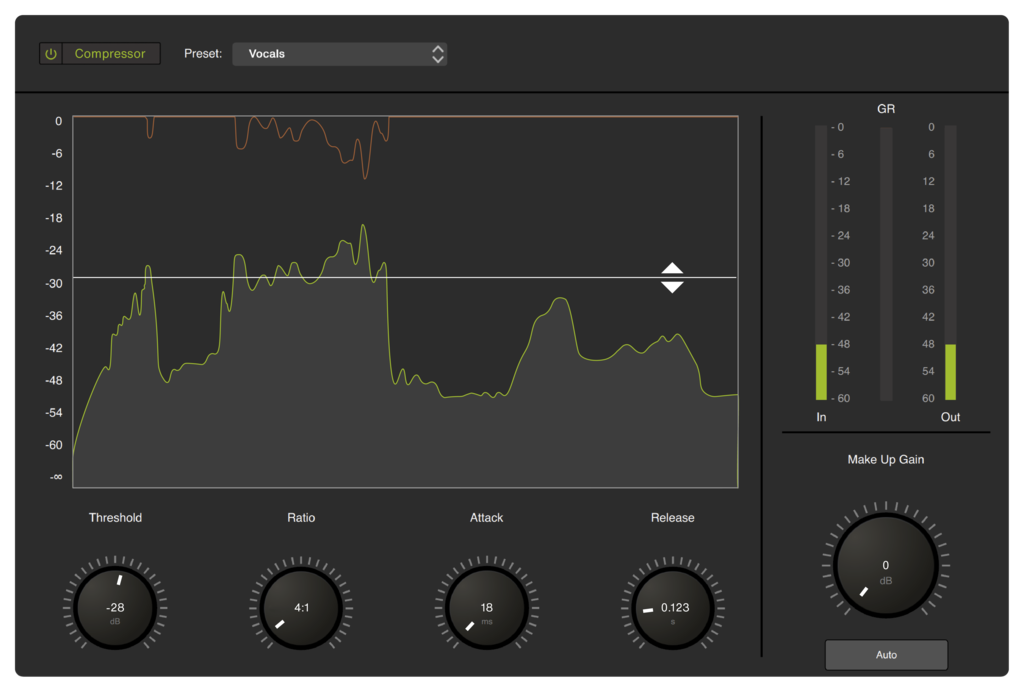1024x692 pixels.
Task: Click the Ratio label
Action: click(x=301, y=518)
